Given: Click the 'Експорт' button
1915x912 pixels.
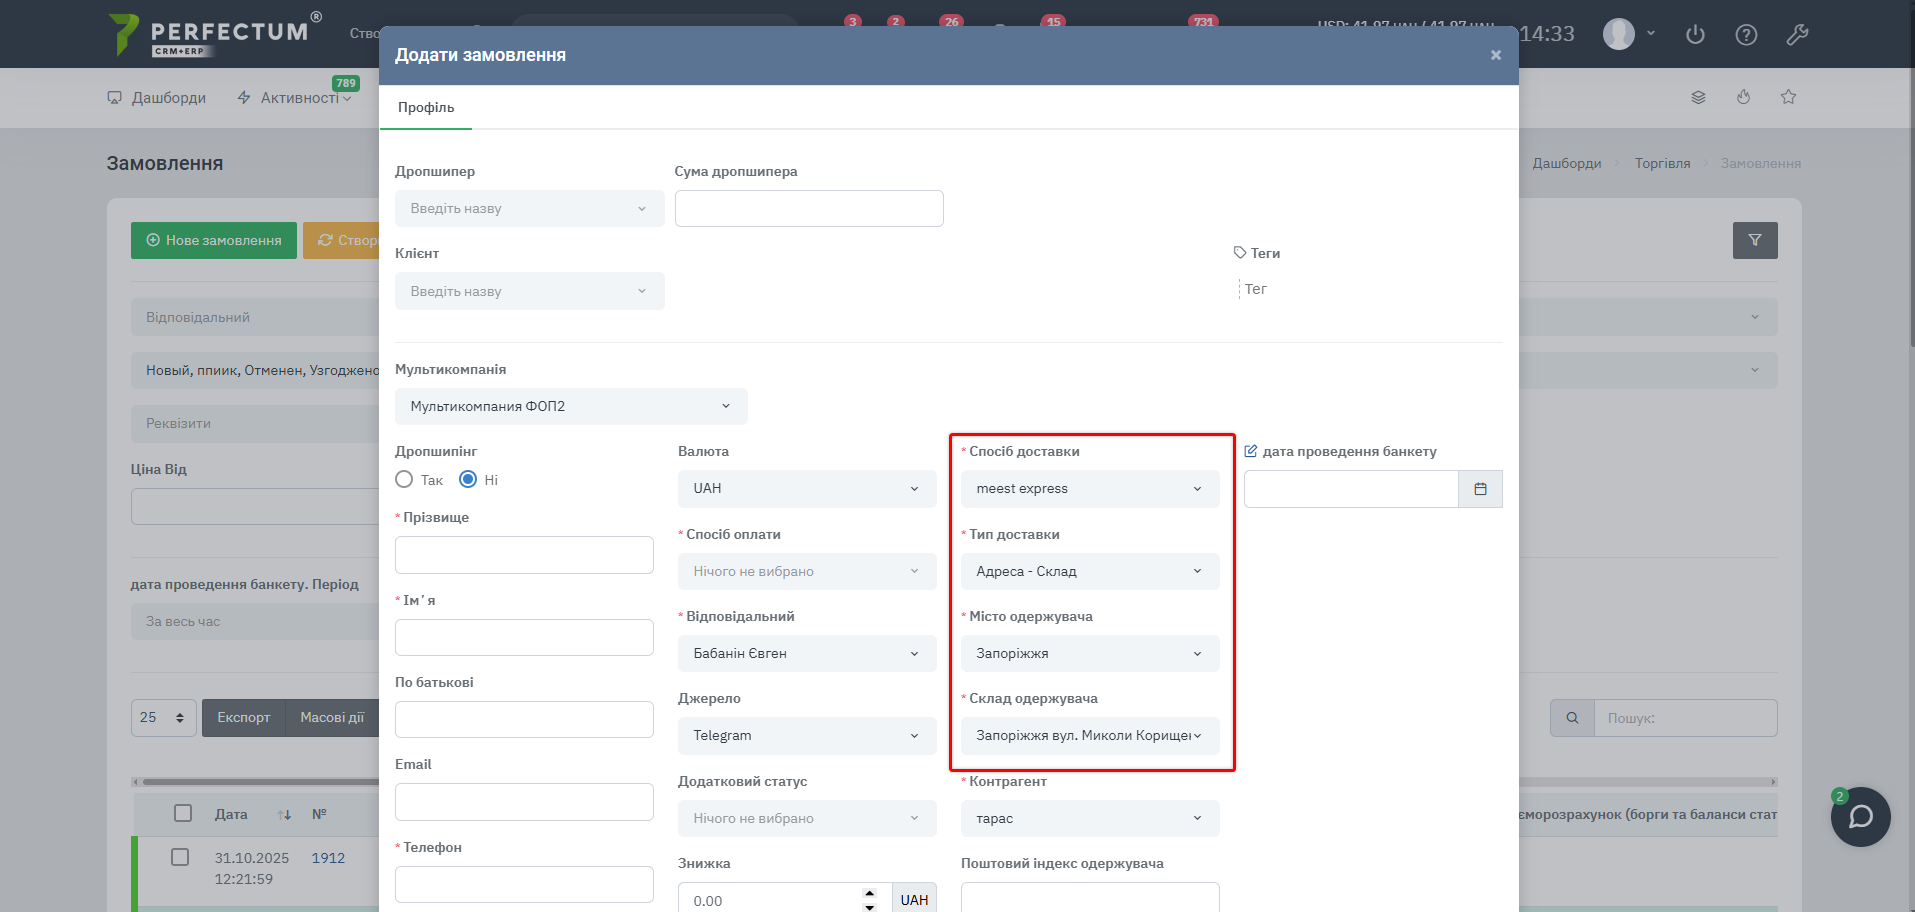Looking at the screenshot, I should pos(244,718).
